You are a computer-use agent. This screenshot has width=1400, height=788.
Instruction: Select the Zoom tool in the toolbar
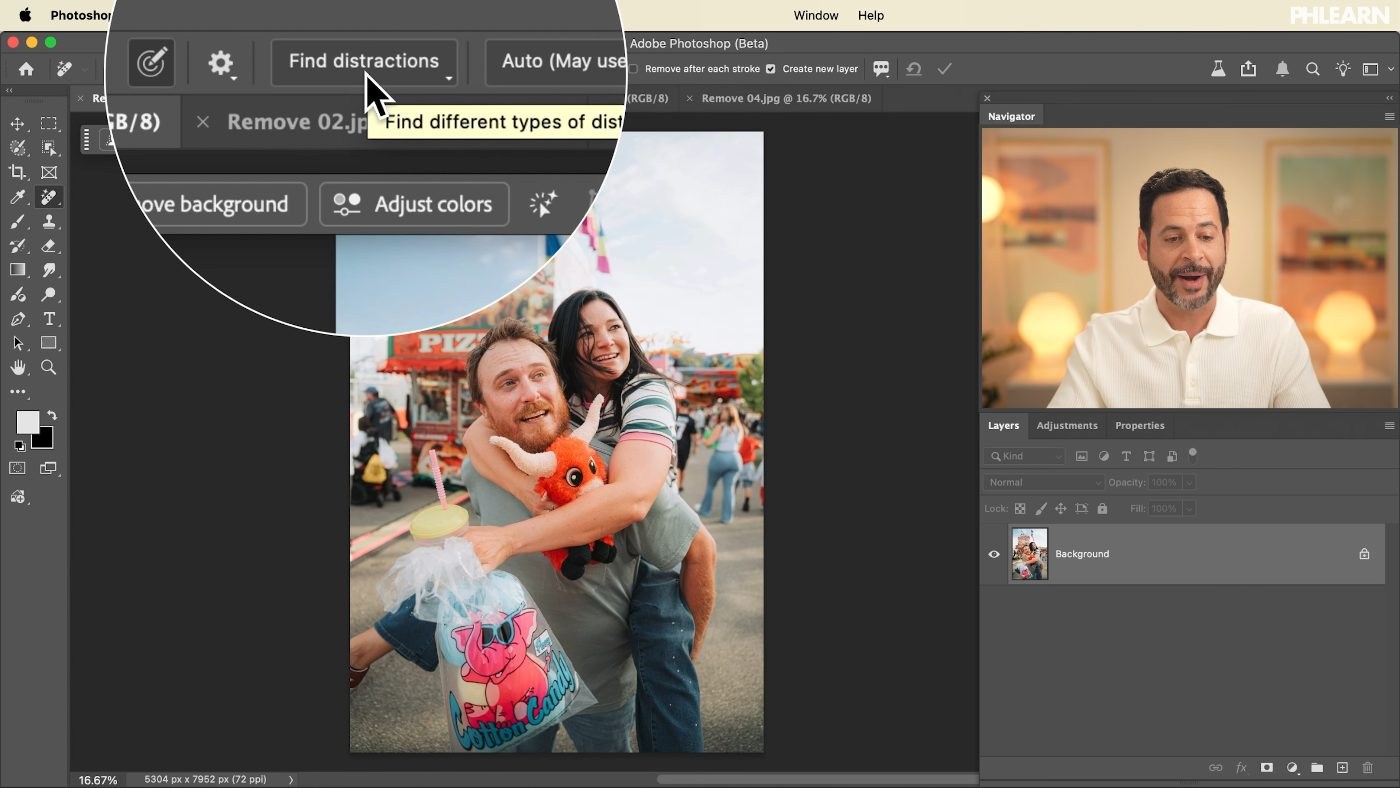tap(48, 368)
